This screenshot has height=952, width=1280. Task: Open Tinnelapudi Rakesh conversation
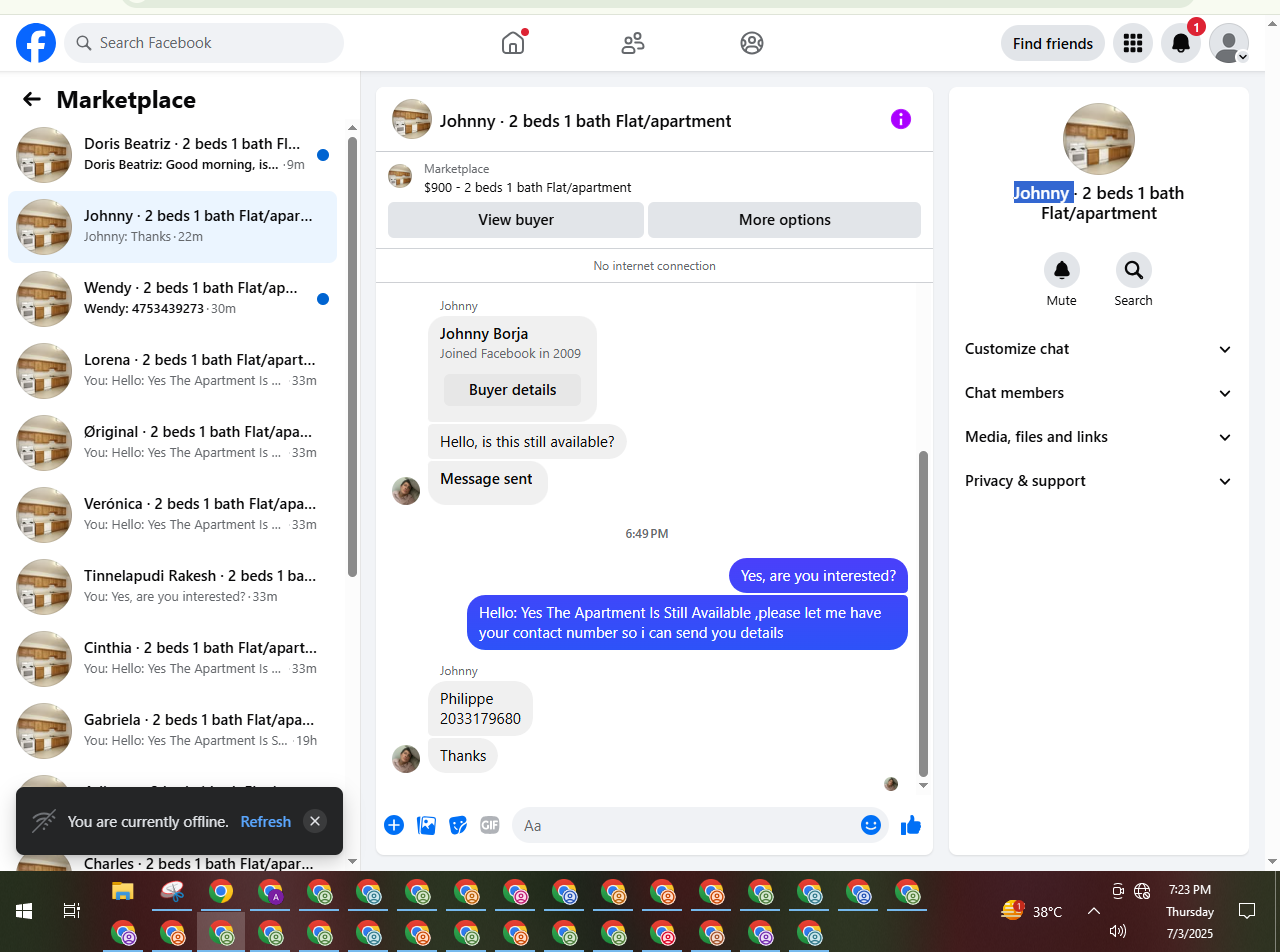click(x=172, y=587)
